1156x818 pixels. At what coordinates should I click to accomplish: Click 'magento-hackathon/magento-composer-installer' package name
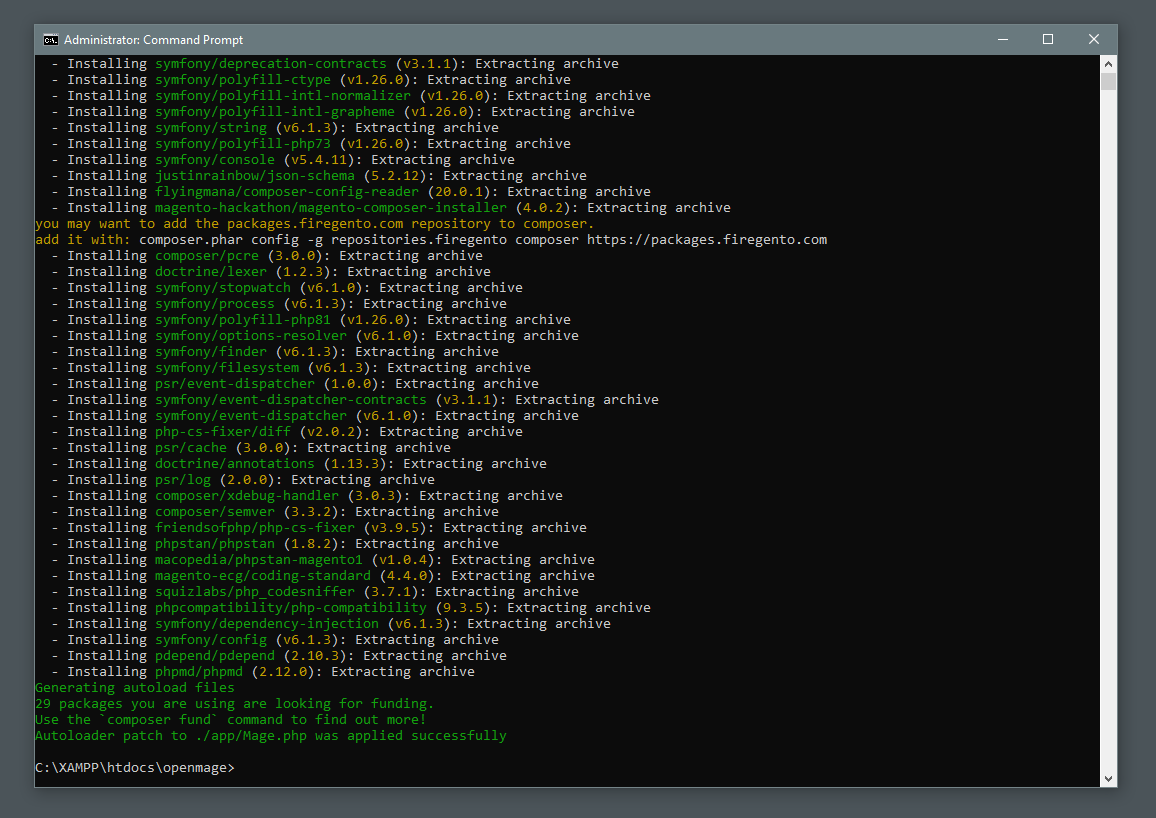pyautogui.click(x=330, y=208)
